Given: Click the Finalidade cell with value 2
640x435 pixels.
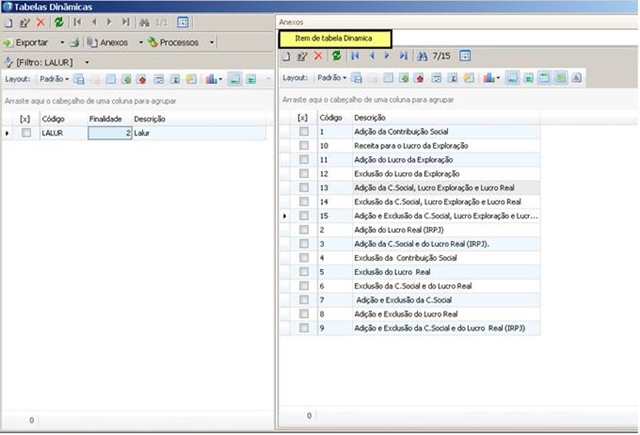Looking at the screenshot, I should (110, 133).
